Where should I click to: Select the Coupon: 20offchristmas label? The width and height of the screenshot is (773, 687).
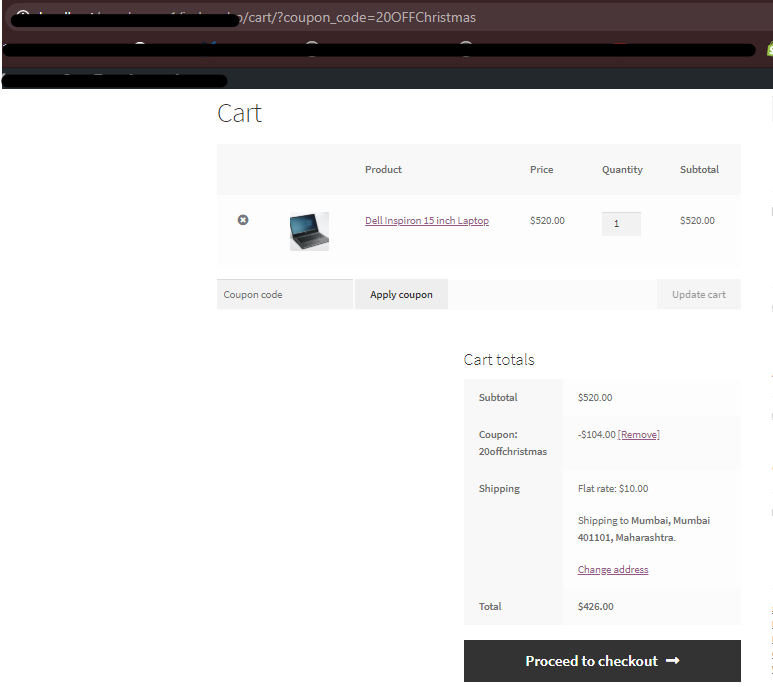pos(513,443)
